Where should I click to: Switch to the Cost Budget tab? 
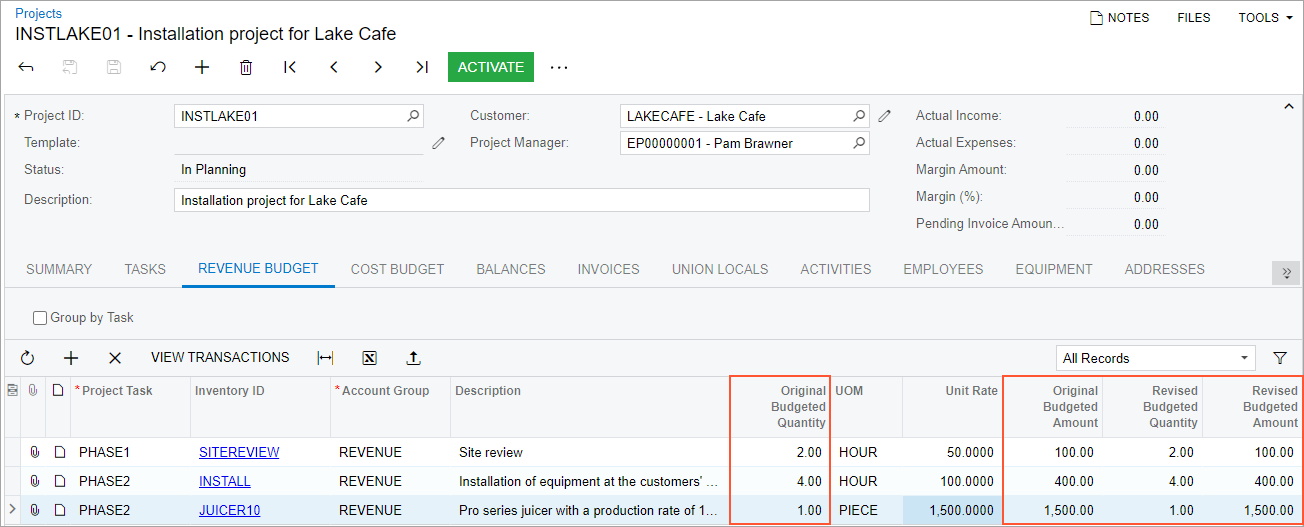(397, 269)
